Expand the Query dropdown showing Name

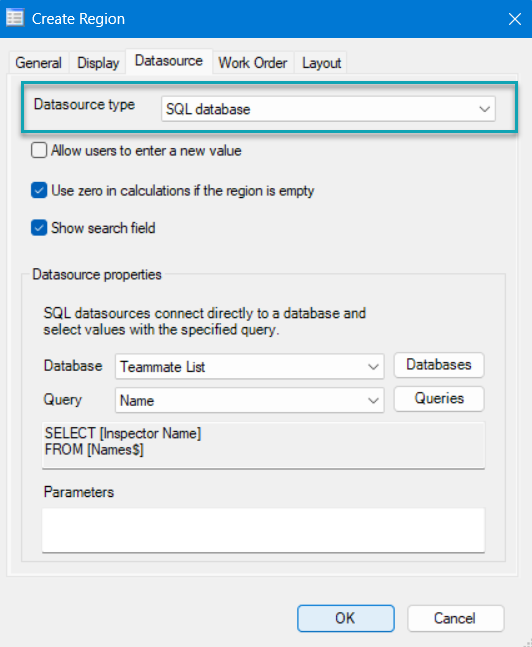[250, 400]
